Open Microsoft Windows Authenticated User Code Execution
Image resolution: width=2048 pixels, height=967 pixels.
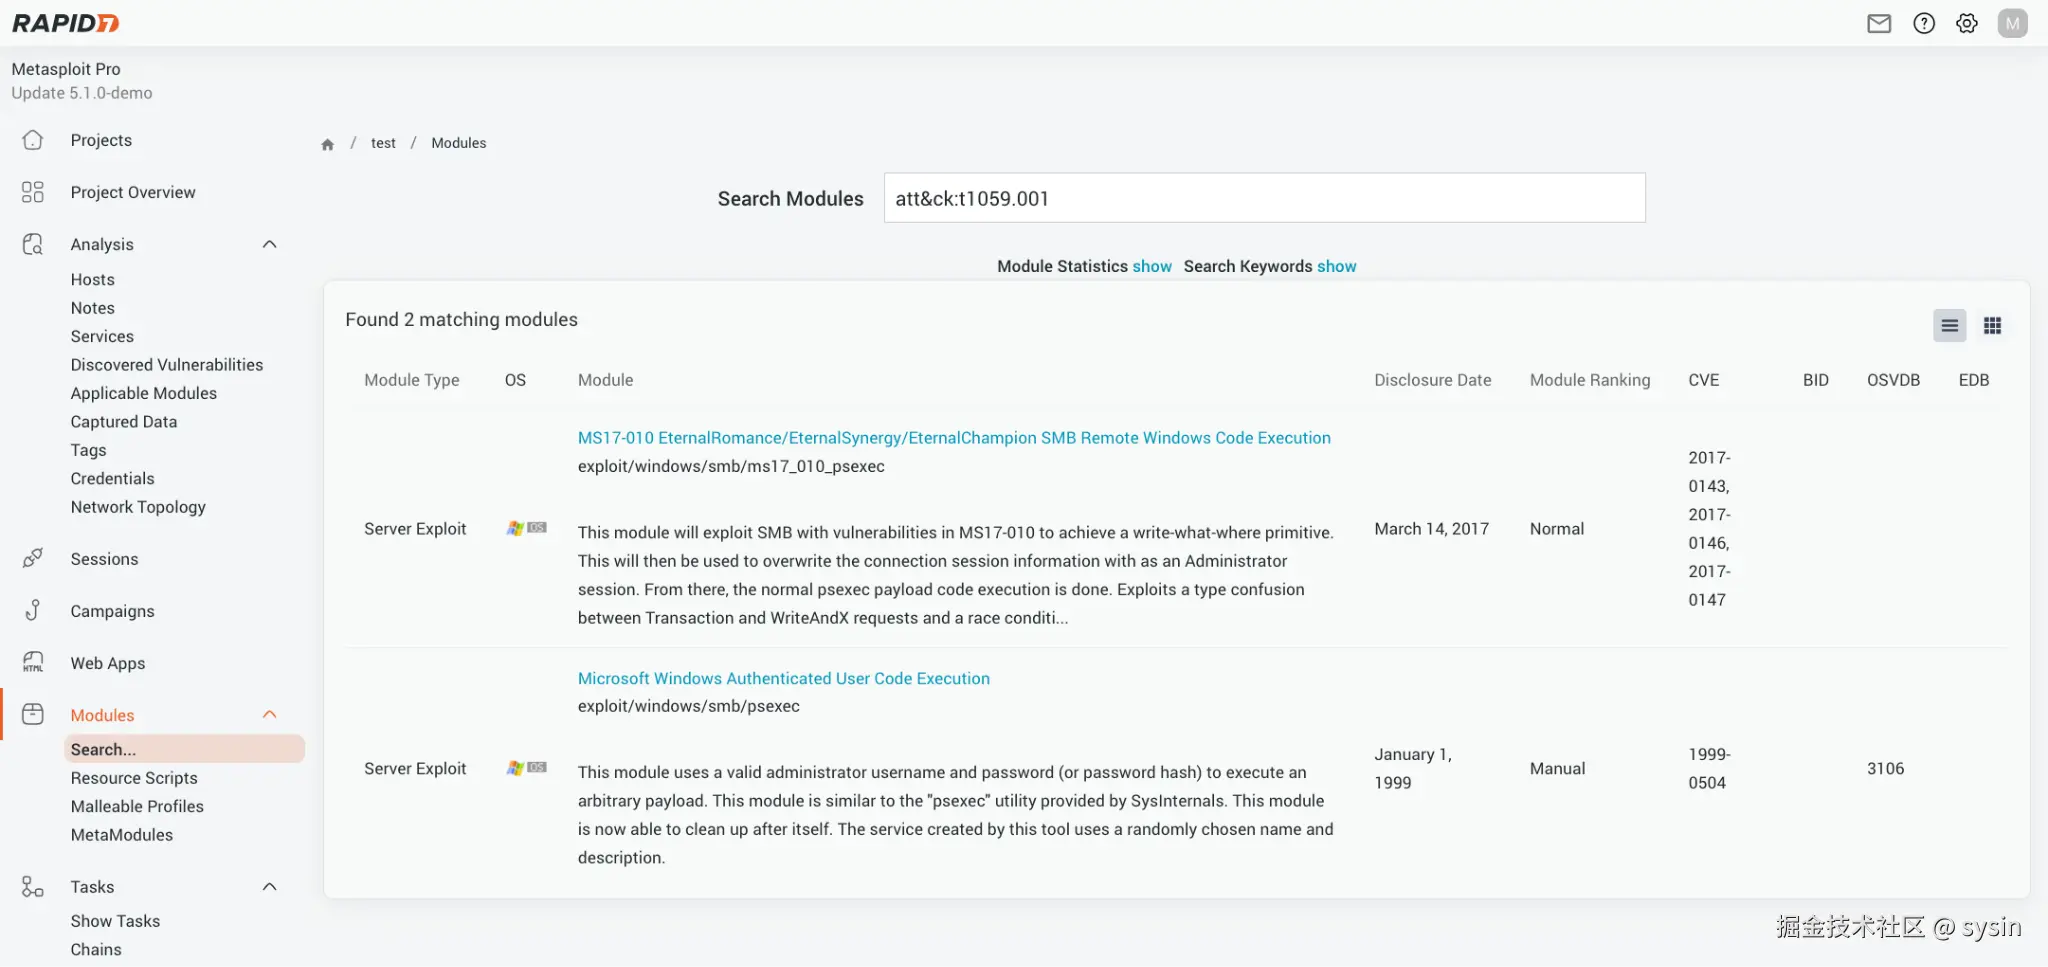pos(784,678)
